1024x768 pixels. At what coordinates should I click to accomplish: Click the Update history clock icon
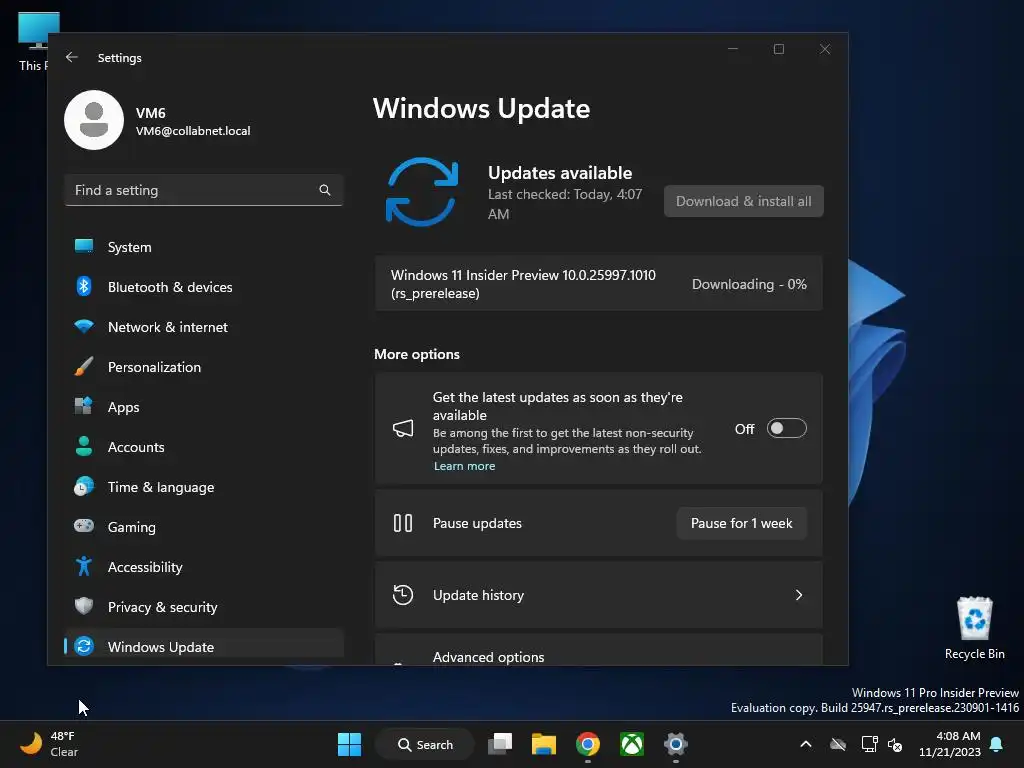403,595
